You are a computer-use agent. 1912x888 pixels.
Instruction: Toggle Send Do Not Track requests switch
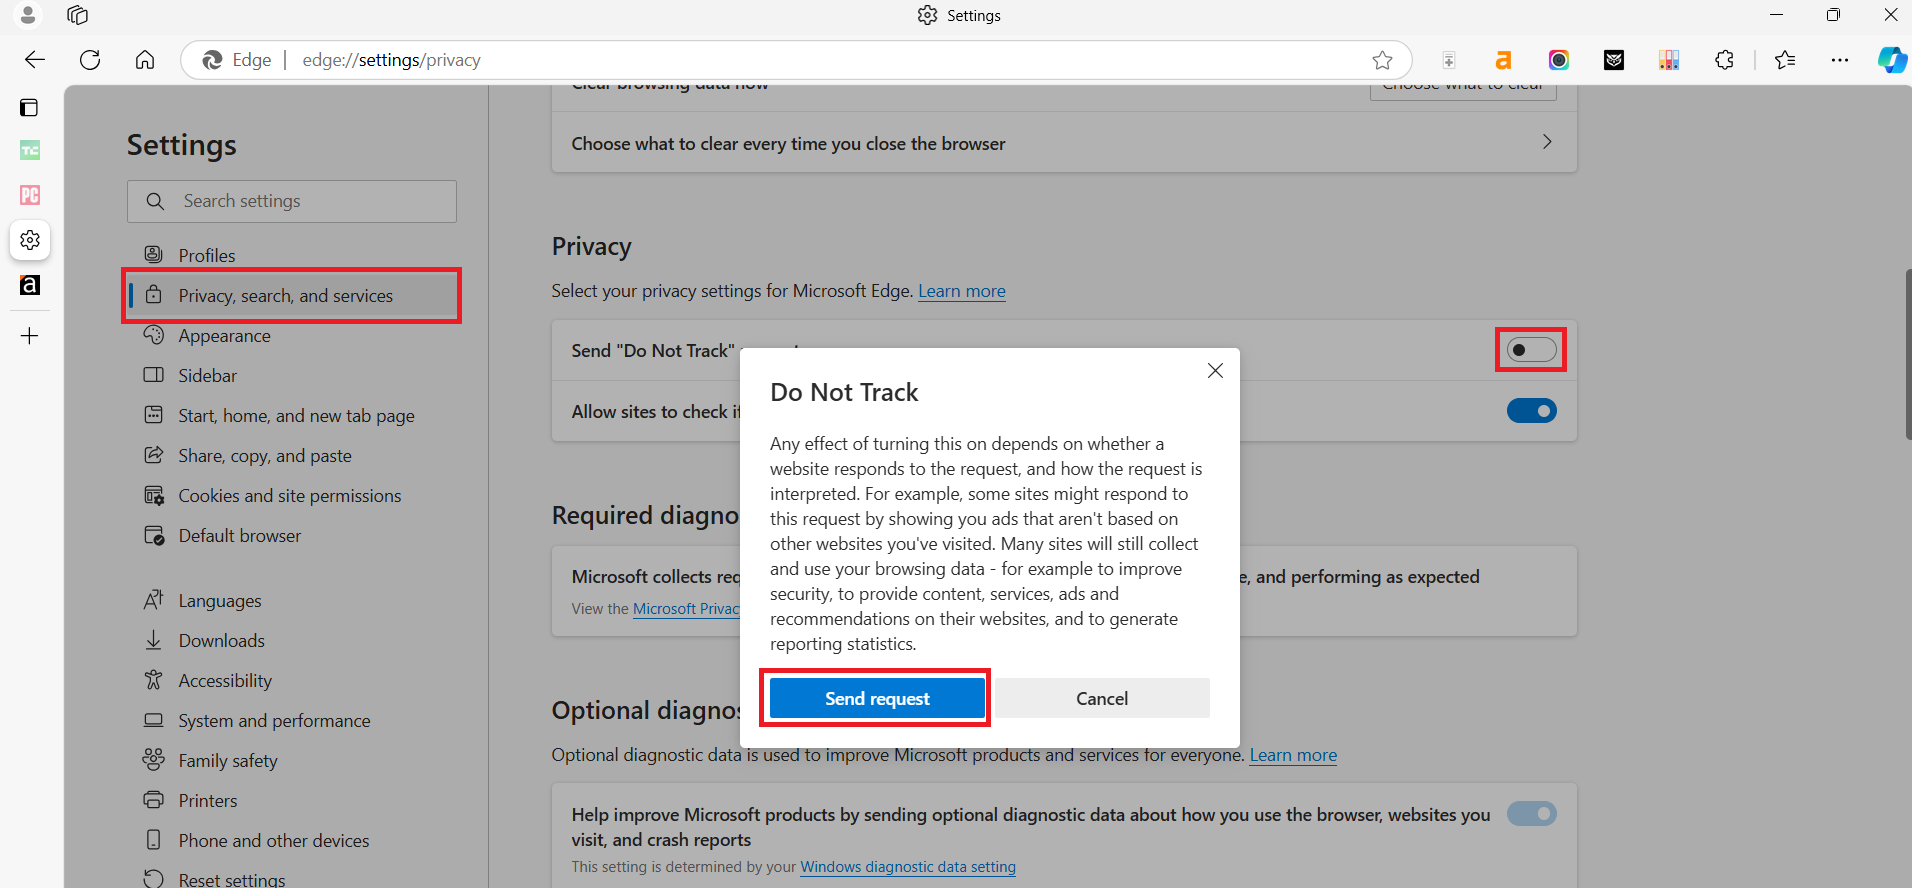coord(1531,350)
